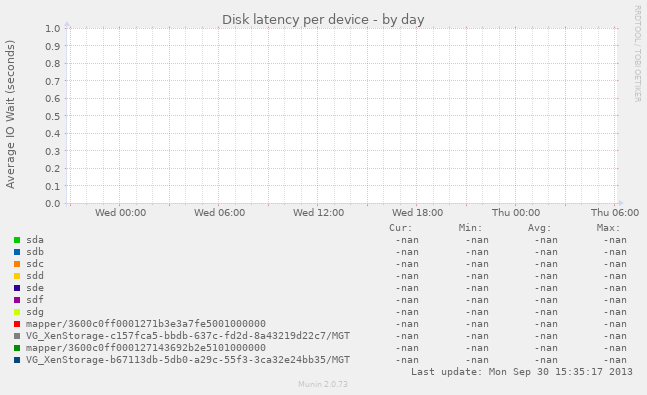Select the sdg legend label
The height and width of the screenshot is (395, 647).
(35, 312)
